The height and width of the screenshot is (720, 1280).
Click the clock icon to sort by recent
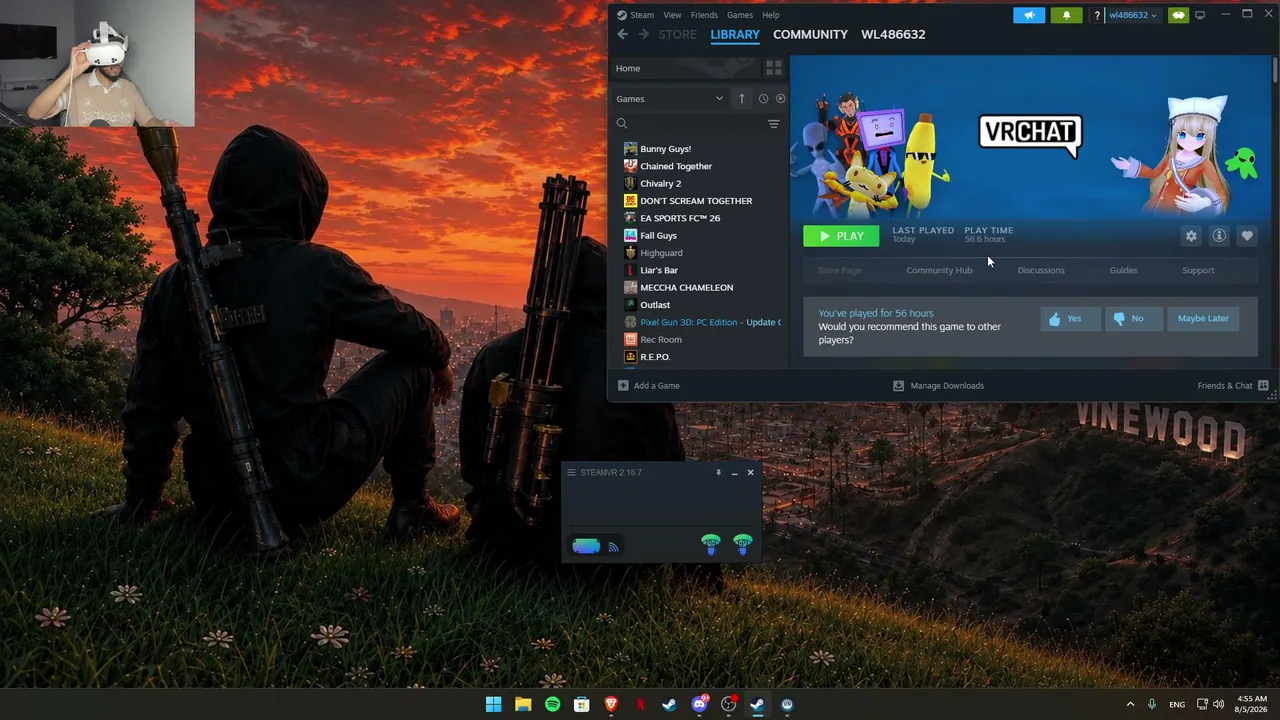(763, 99)
